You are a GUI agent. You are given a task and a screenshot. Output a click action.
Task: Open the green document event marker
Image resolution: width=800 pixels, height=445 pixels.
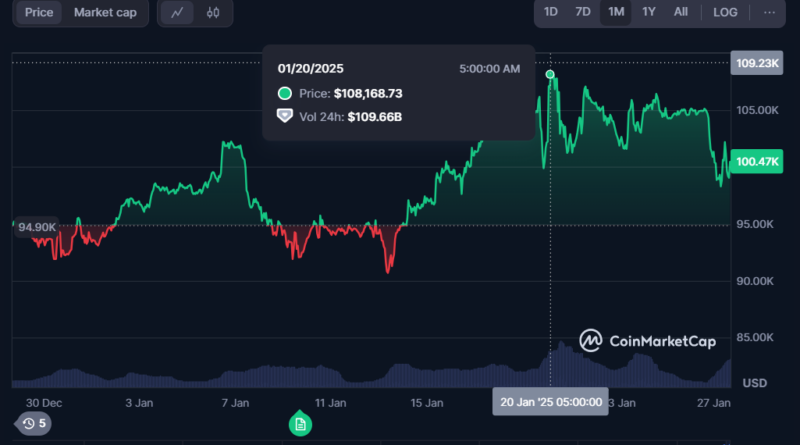click(300, 424)
